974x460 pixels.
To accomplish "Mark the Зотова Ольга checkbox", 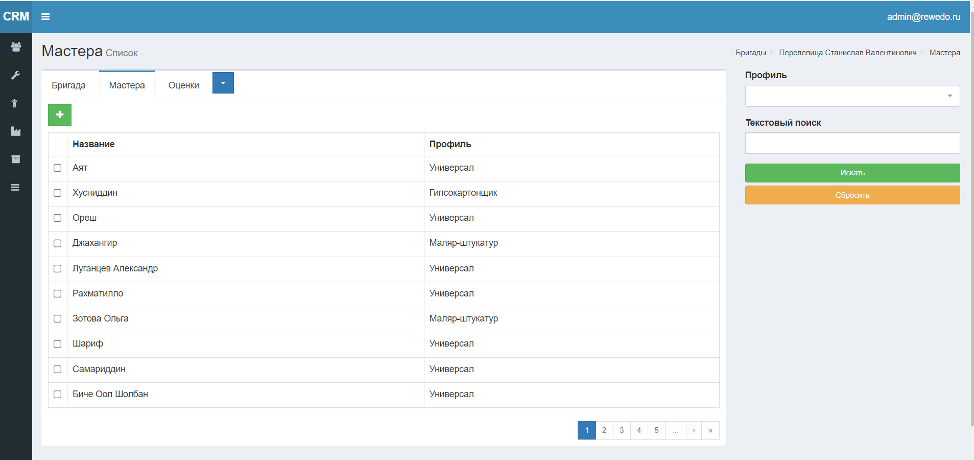I will [x=57, y=318].
